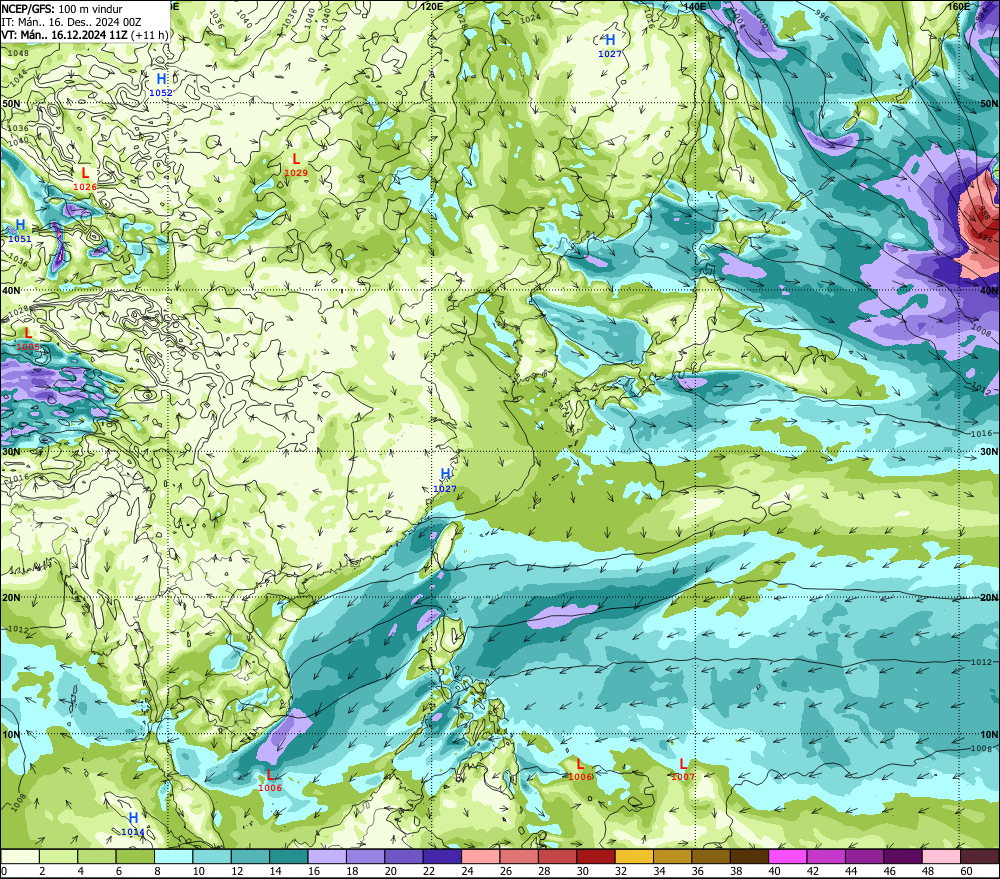Click the 140E longitude label

[x=695, y=6]
